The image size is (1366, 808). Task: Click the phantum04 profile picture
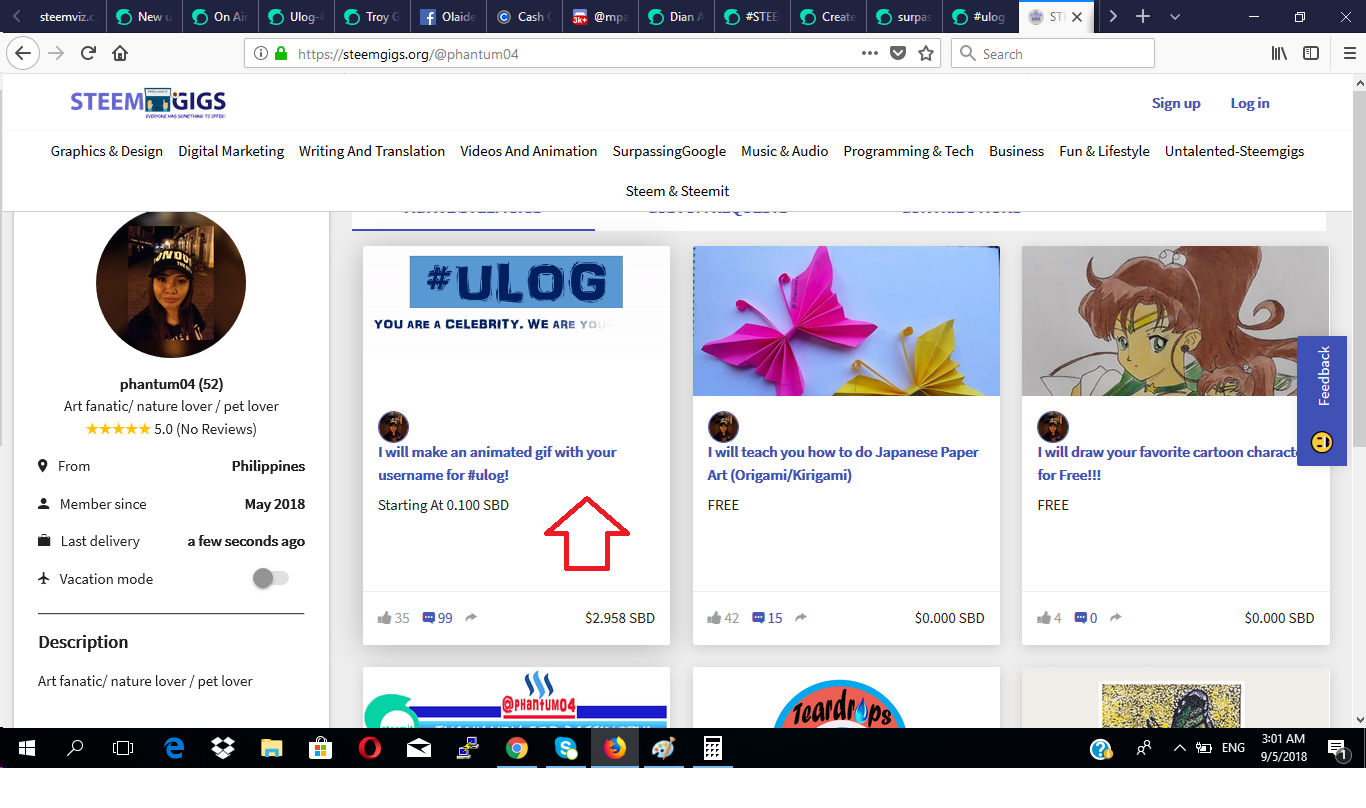coord(171,285)
